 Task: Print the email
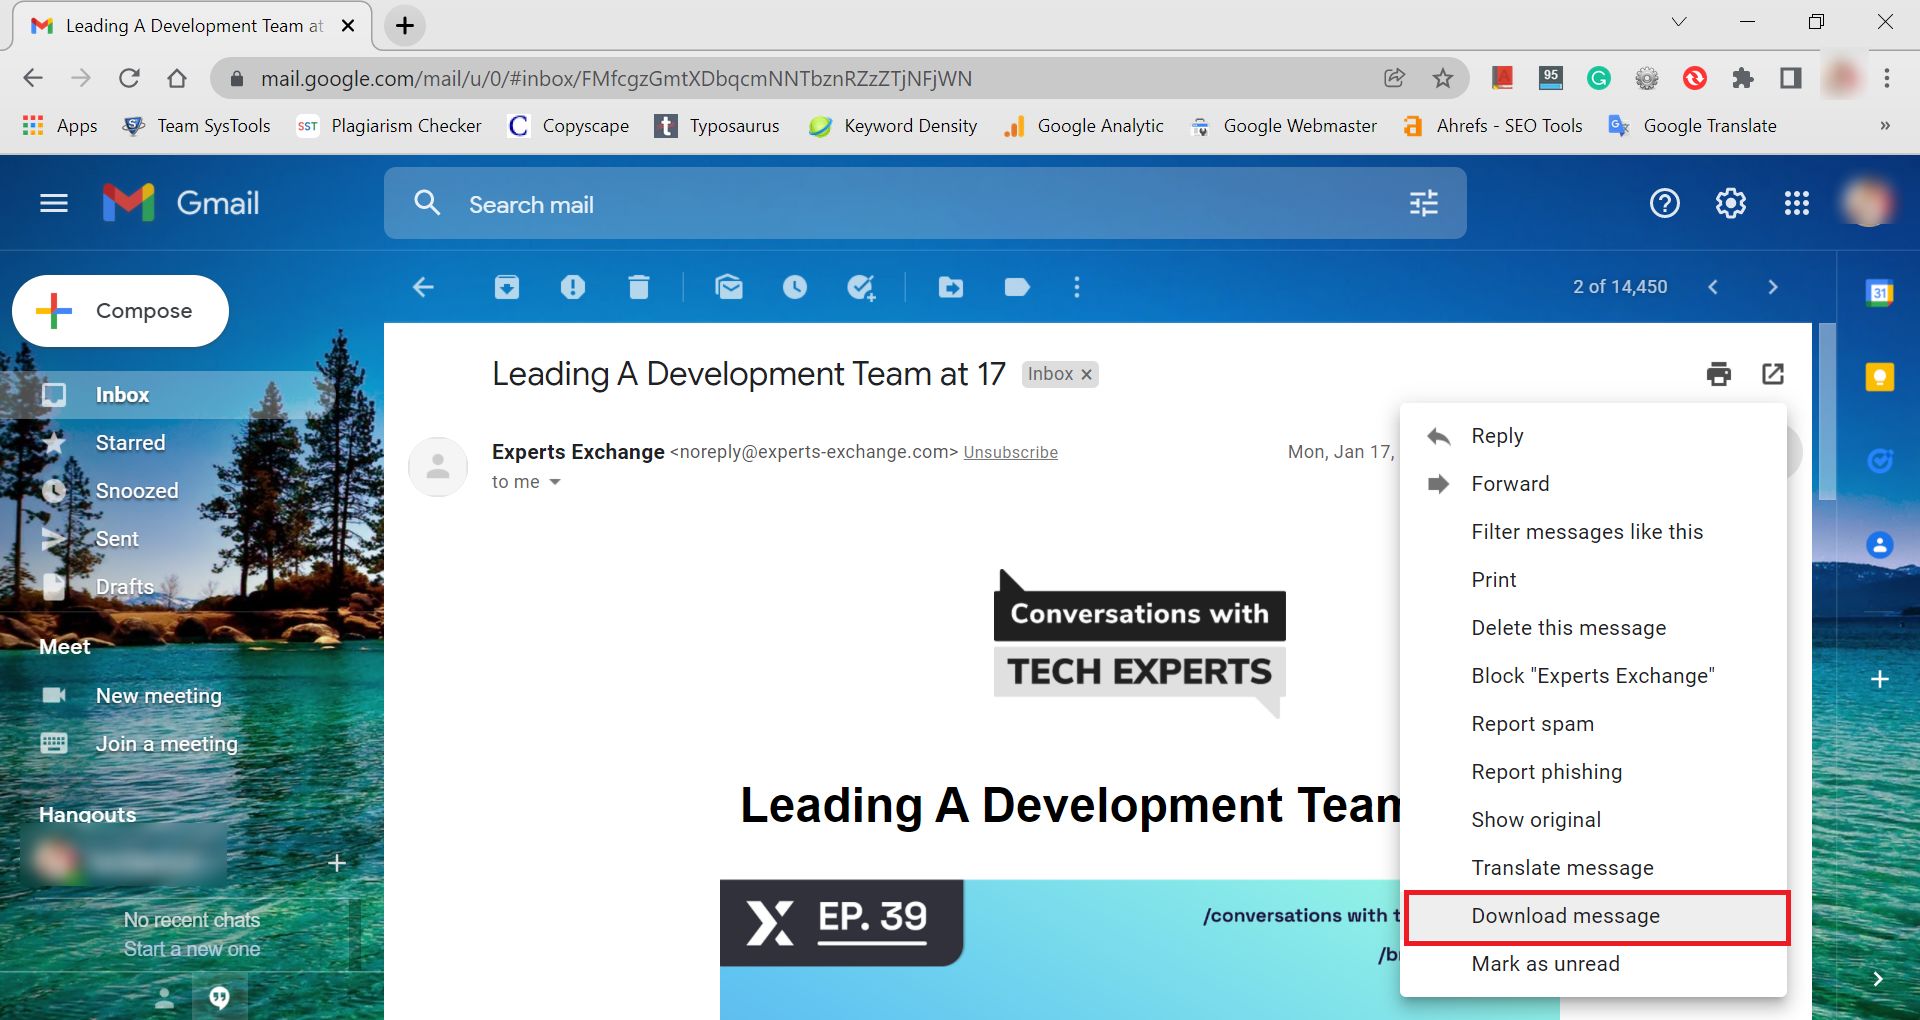[x=1719, y=374]
